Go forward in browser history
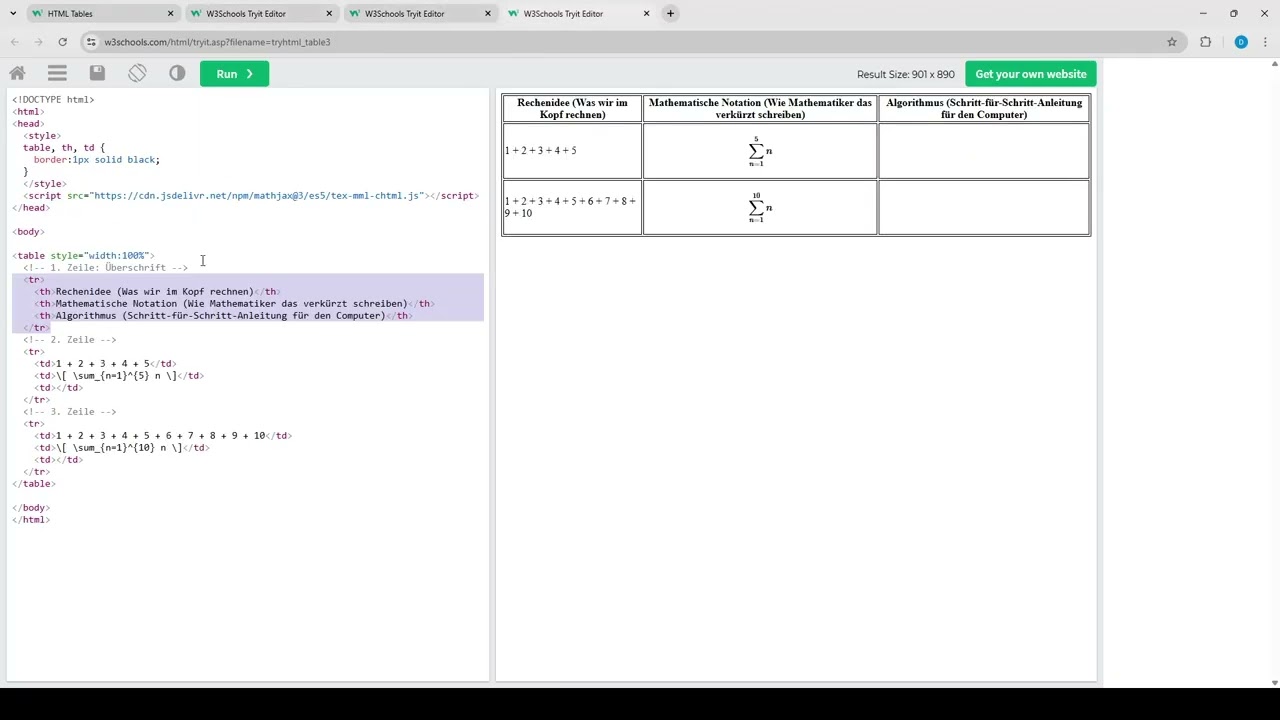 (38, 42)
